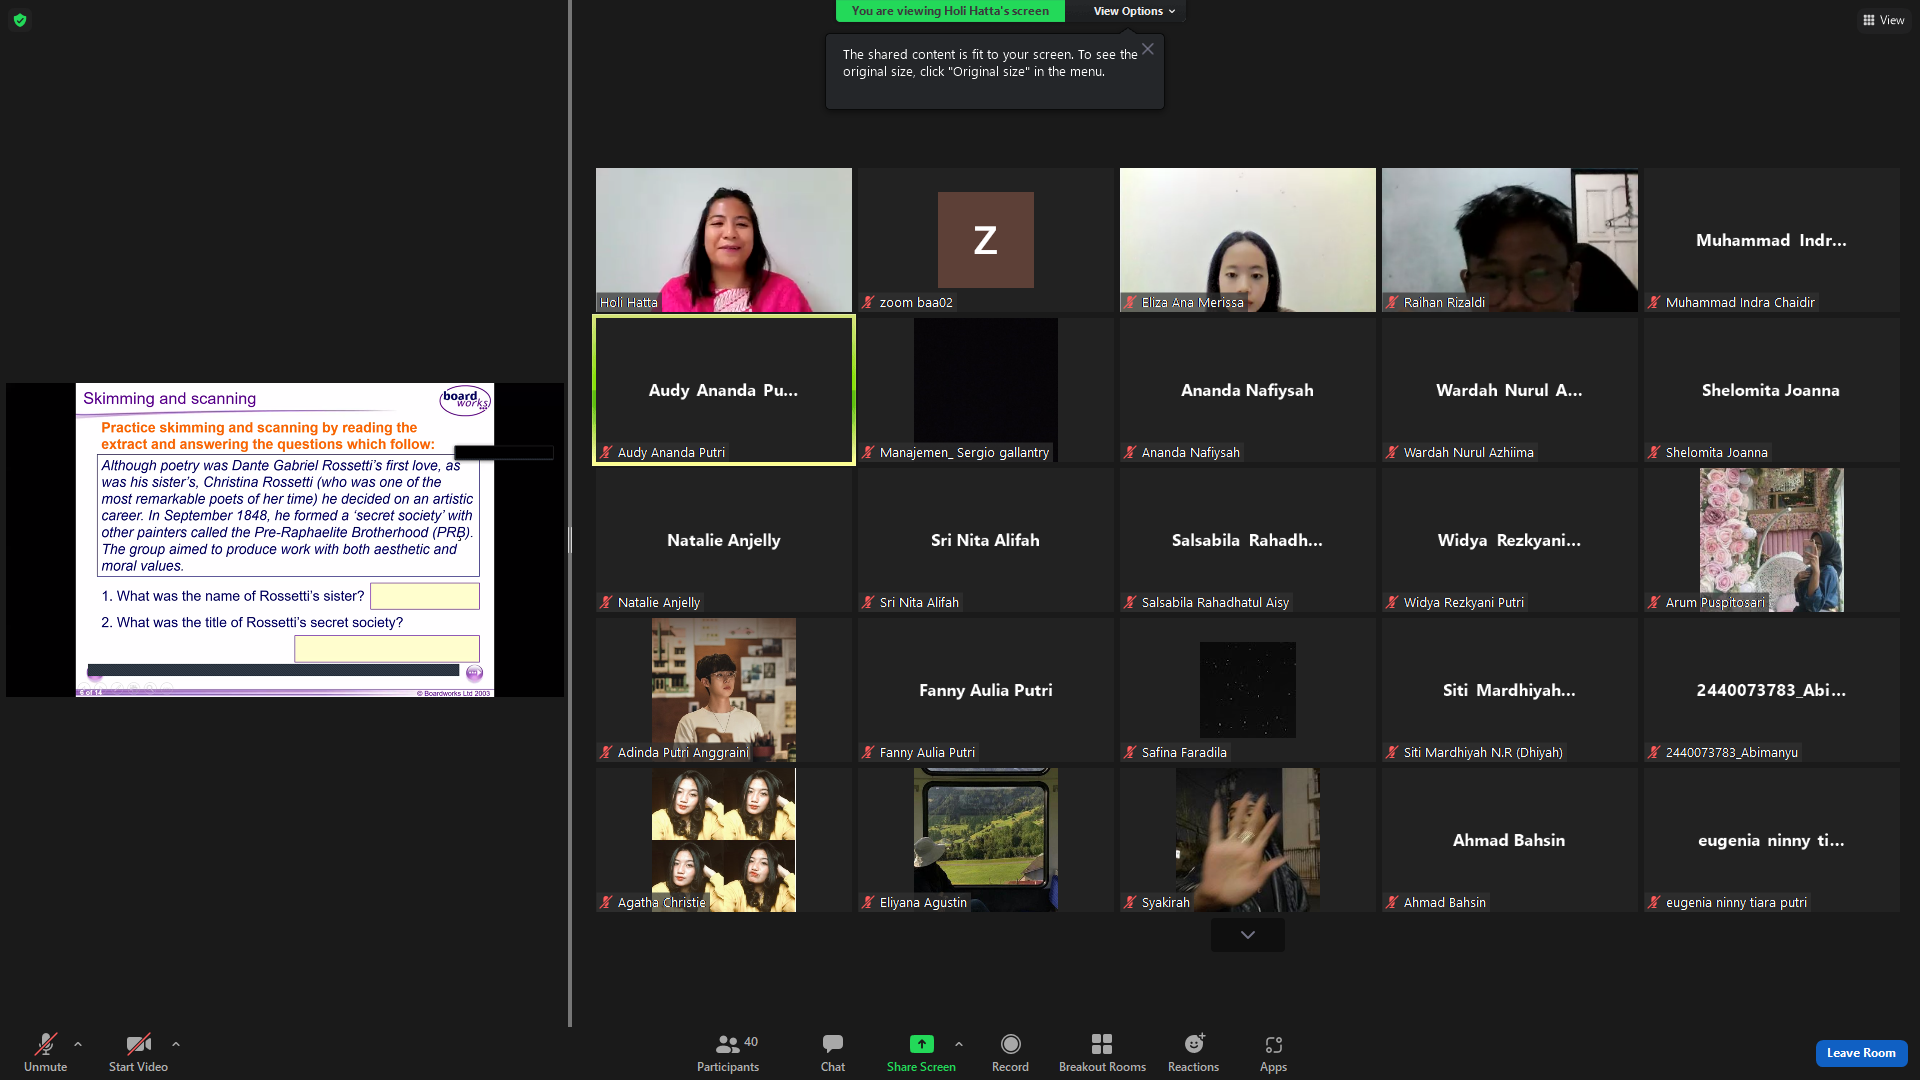Select Eliyana Agustin's video tile
The width and height of the screenshot is (1920, 1080).
(986, 840)
